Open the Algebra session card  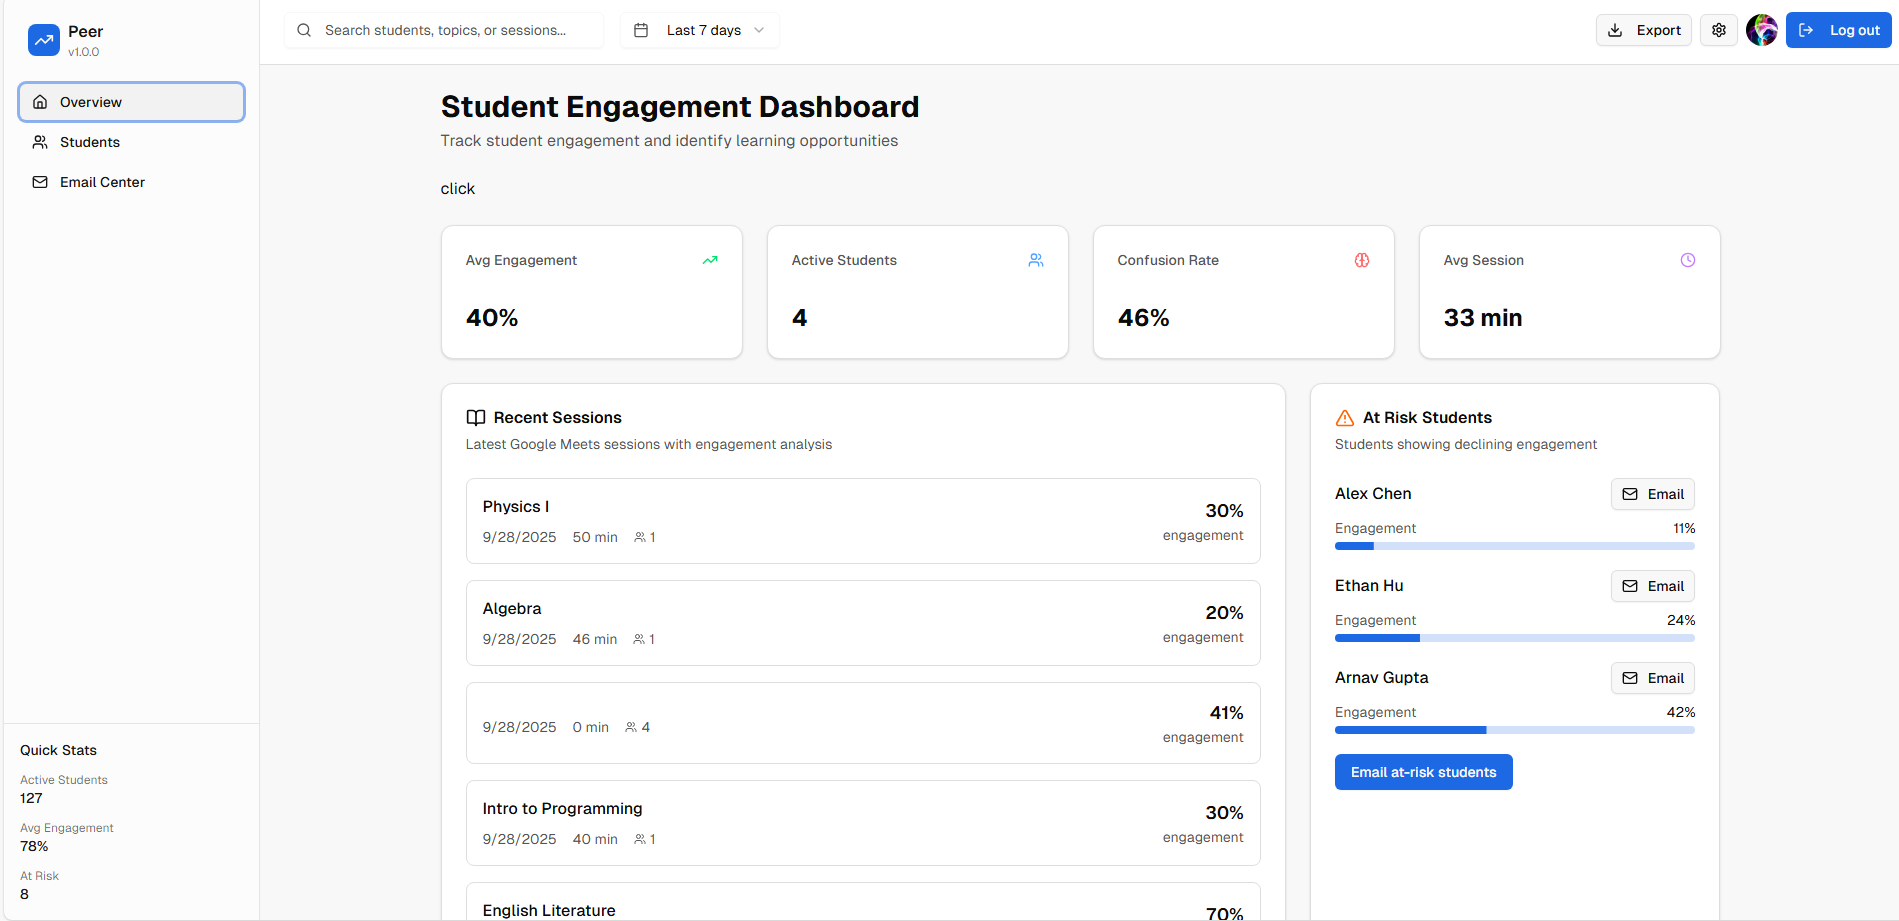pyautogui.click(x=863, y=623)
